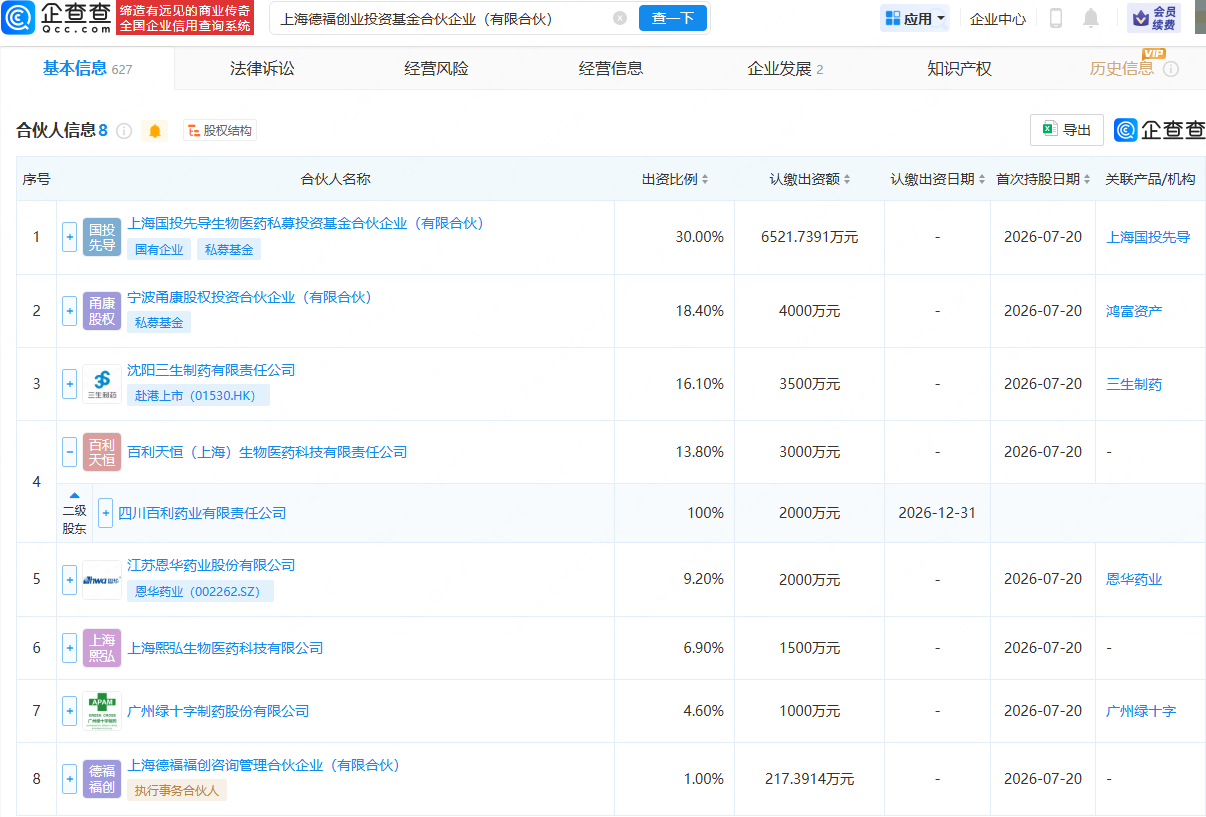1206x817 pixels.
Task: Expand row 8 上海德福福创 shareholders
Action: (x=70, y=779)
